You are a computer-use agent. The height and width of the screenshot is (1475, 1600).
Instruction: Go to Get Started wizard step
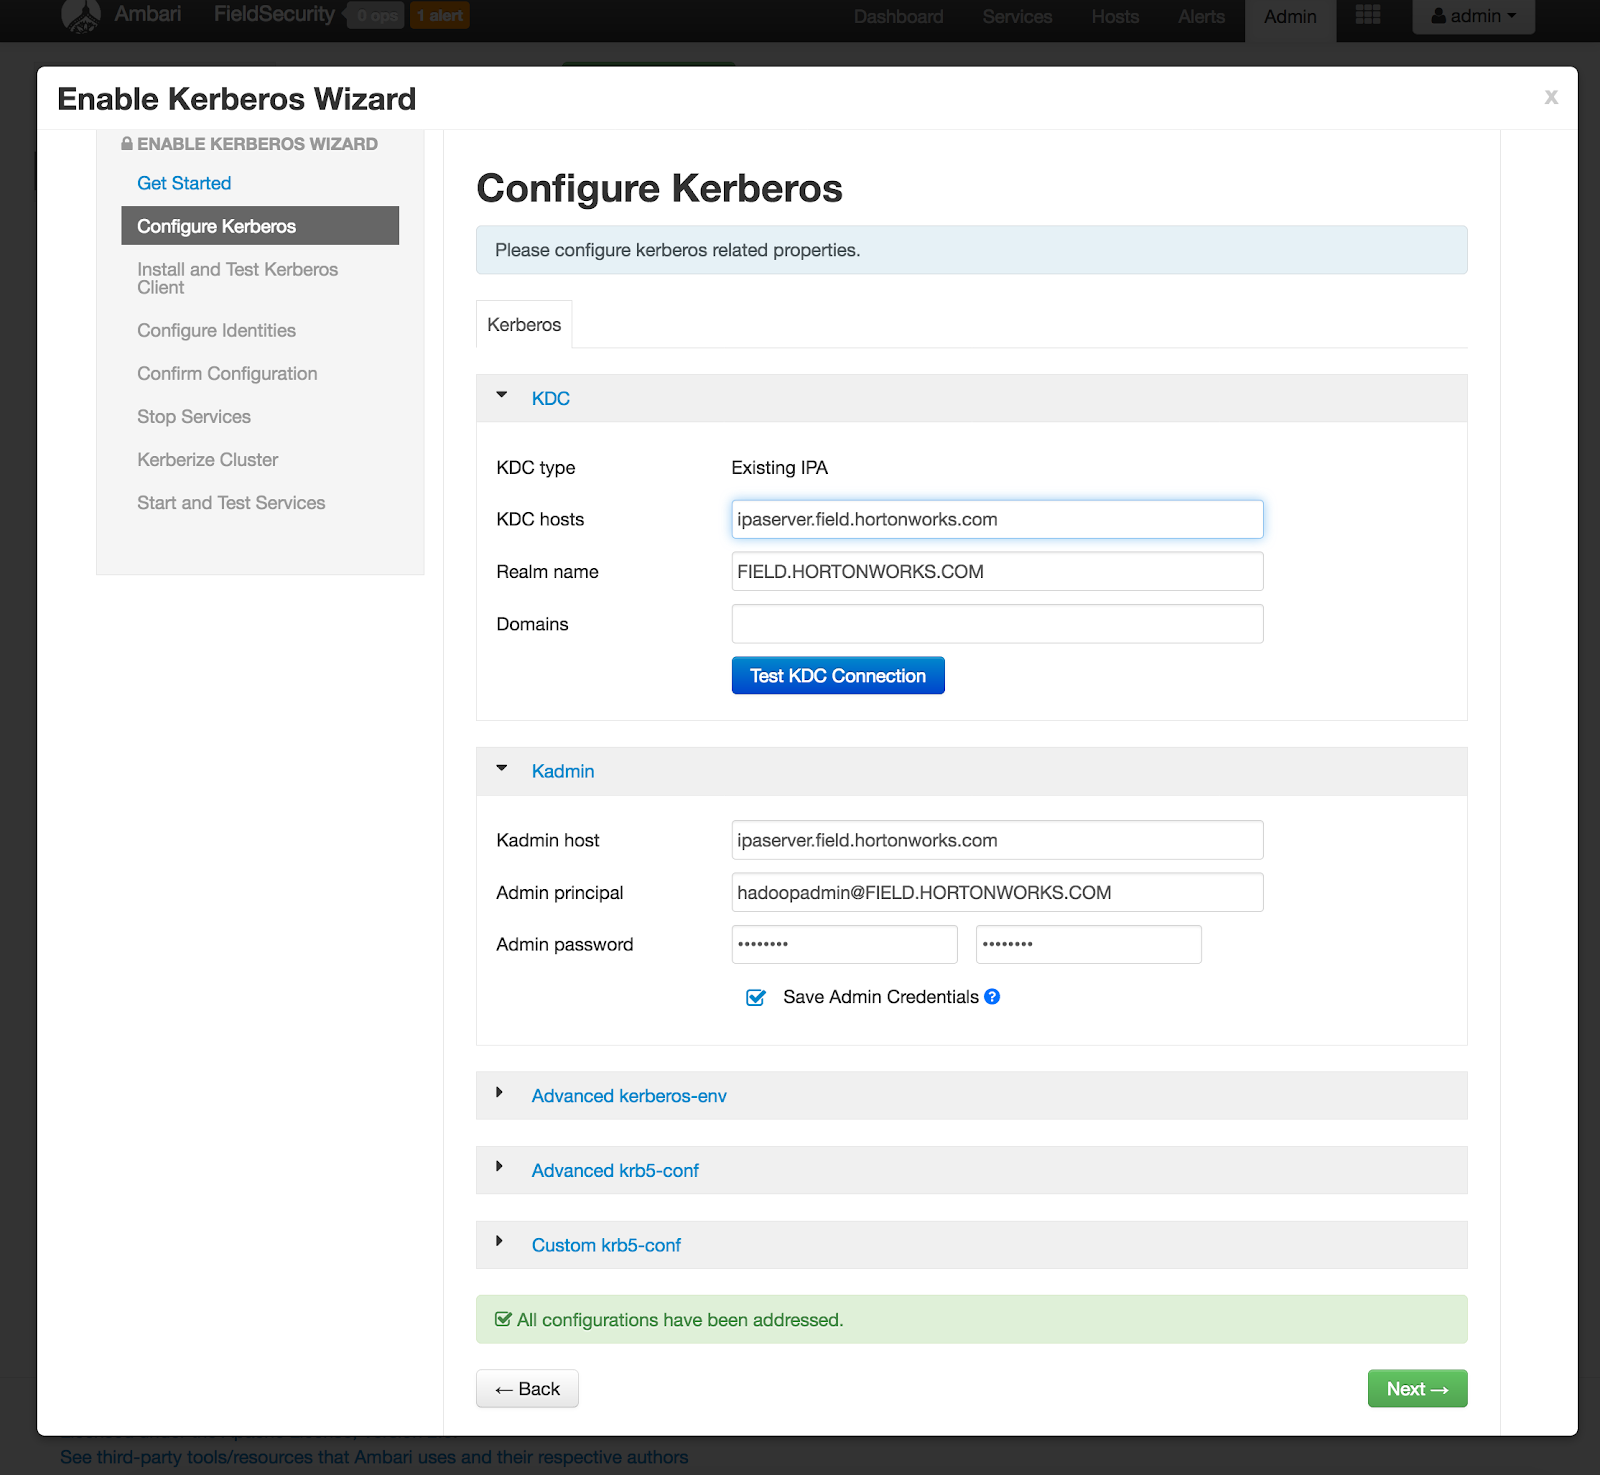pyautogui.click(x=184, y=183)
